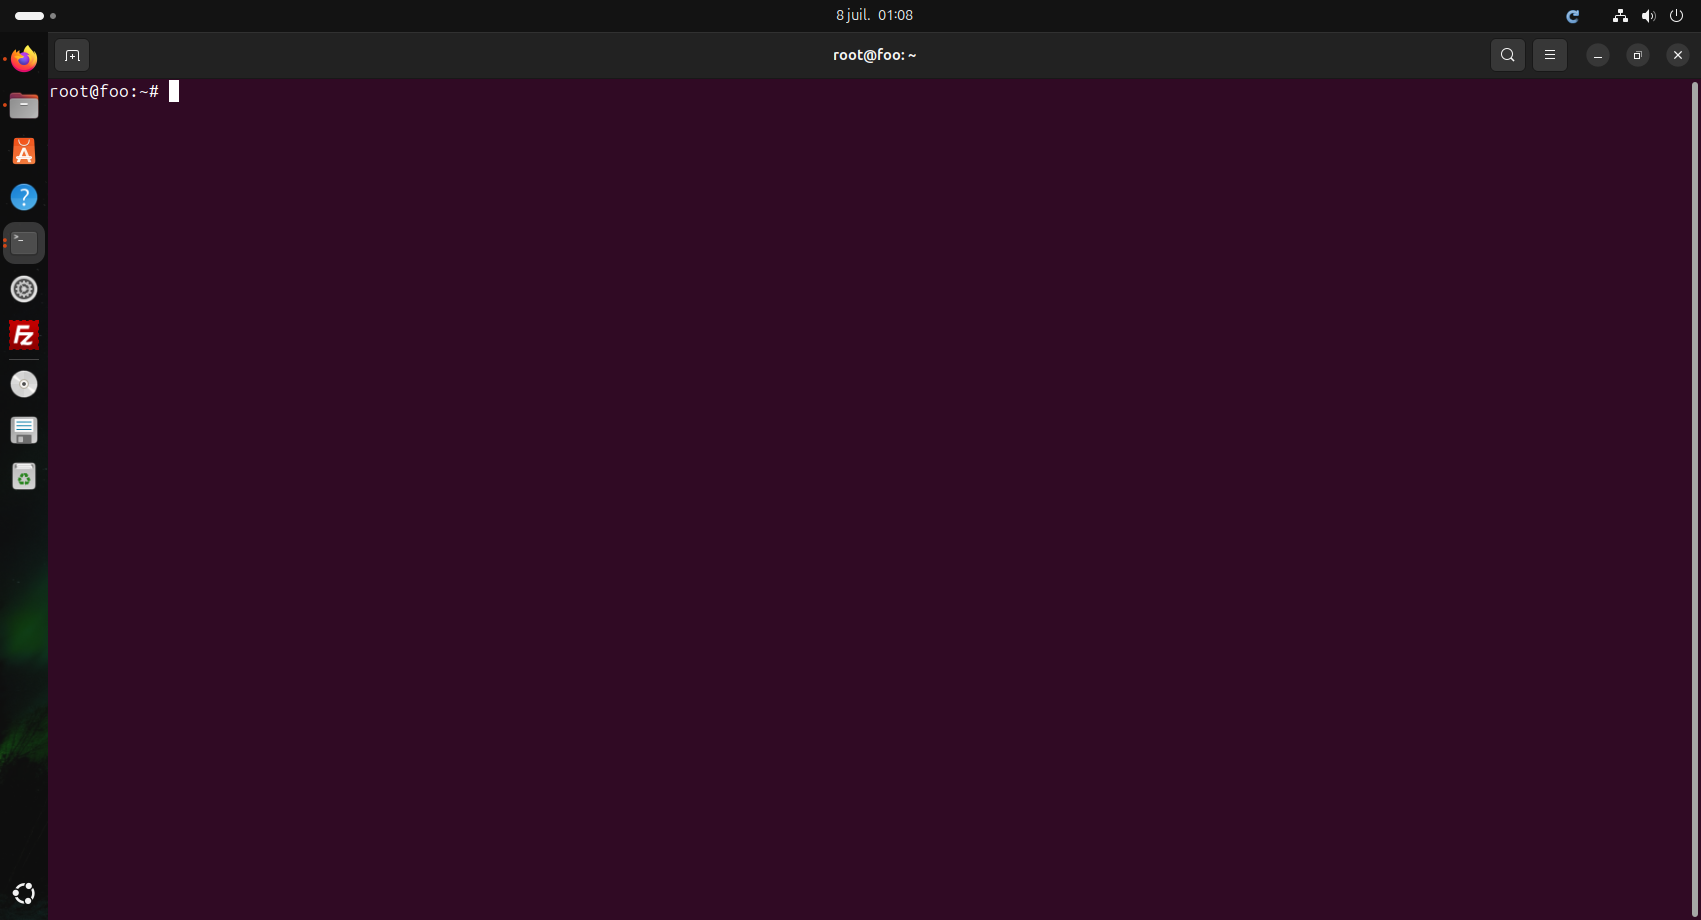Show Activities via the top-left pill

pyautogui.click(x=30, y=15)
